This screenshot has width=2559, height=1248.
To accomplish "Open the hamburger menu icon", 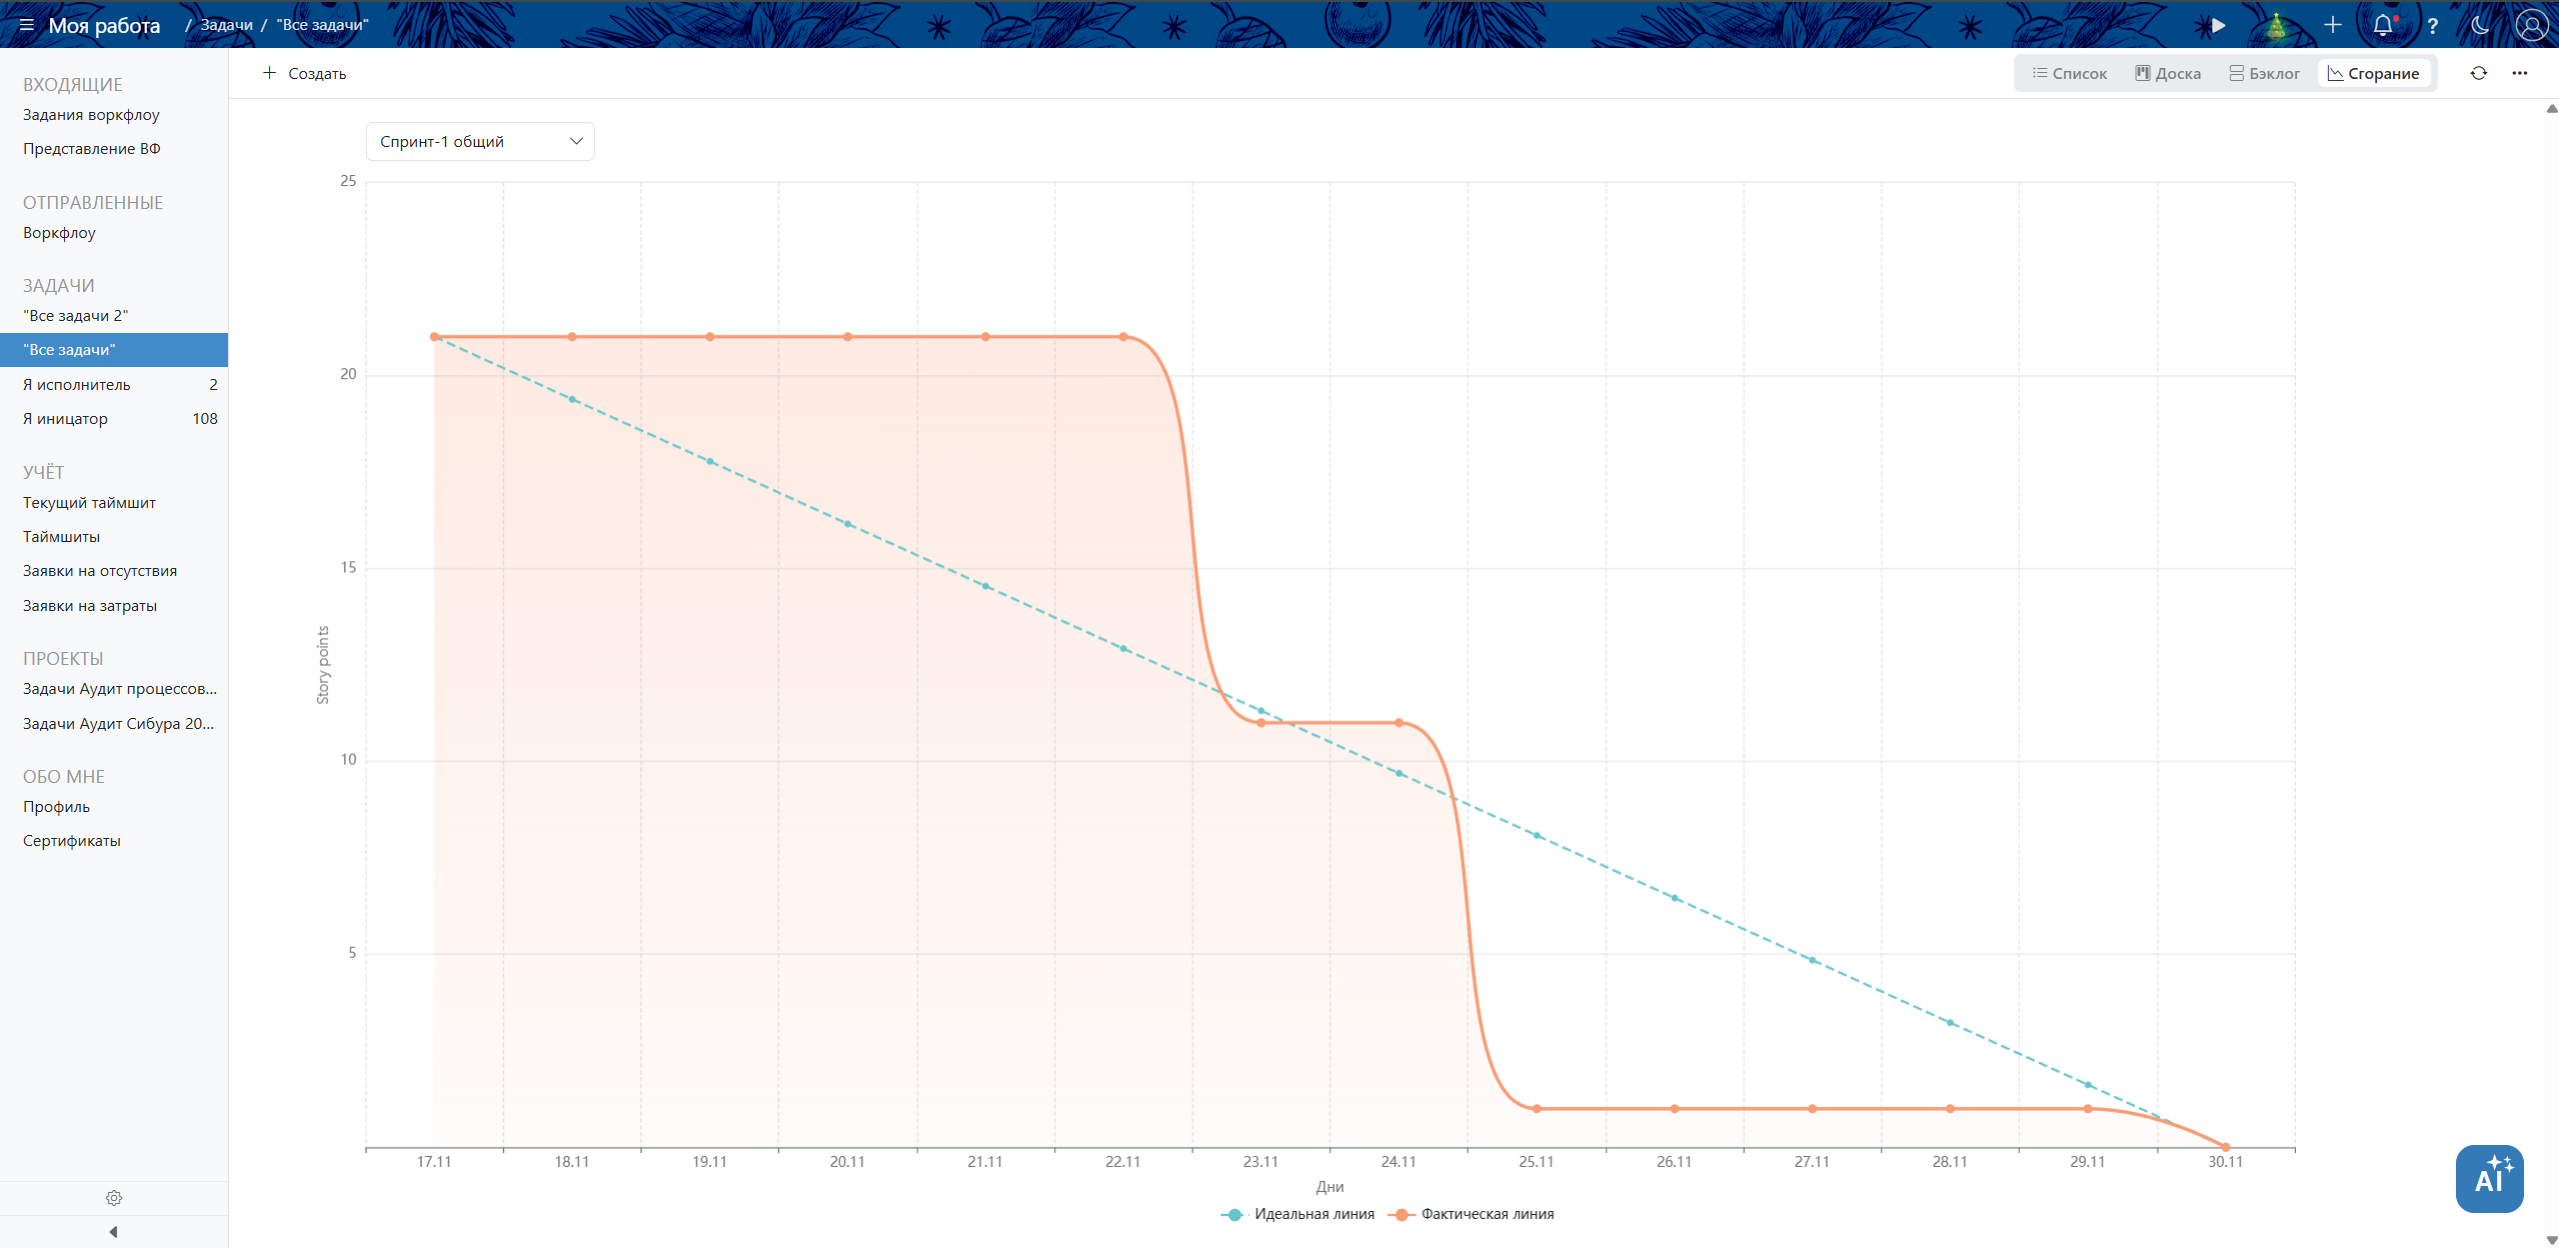I will coord(26,25).
